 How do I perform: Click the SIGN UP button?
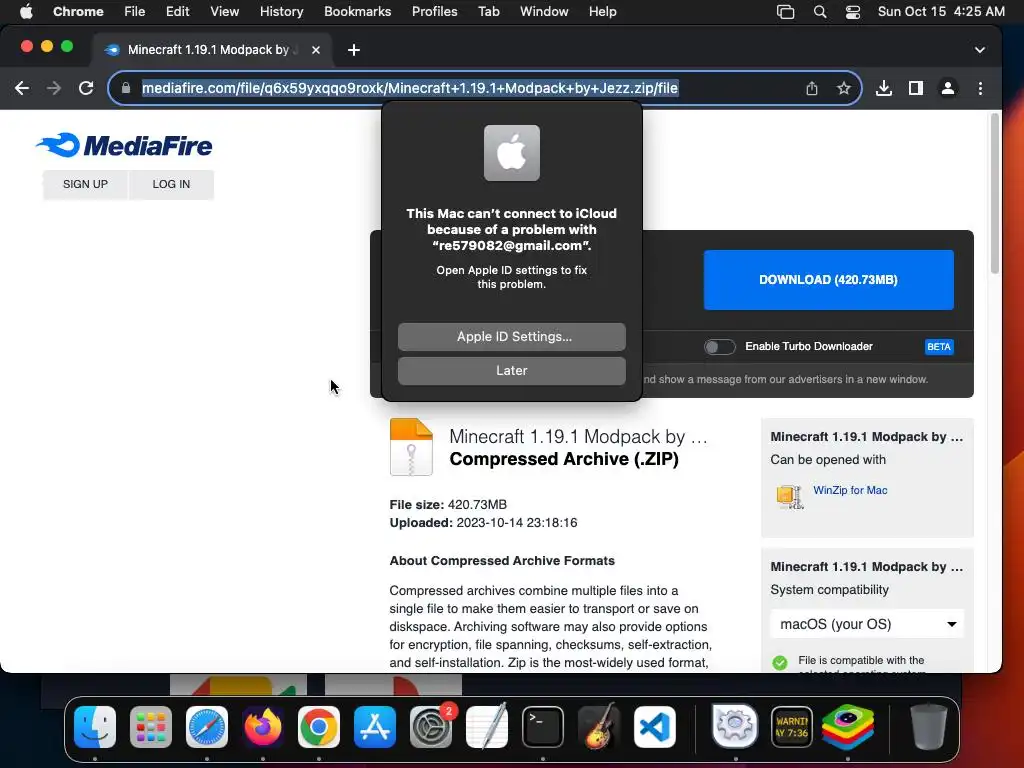86,184
